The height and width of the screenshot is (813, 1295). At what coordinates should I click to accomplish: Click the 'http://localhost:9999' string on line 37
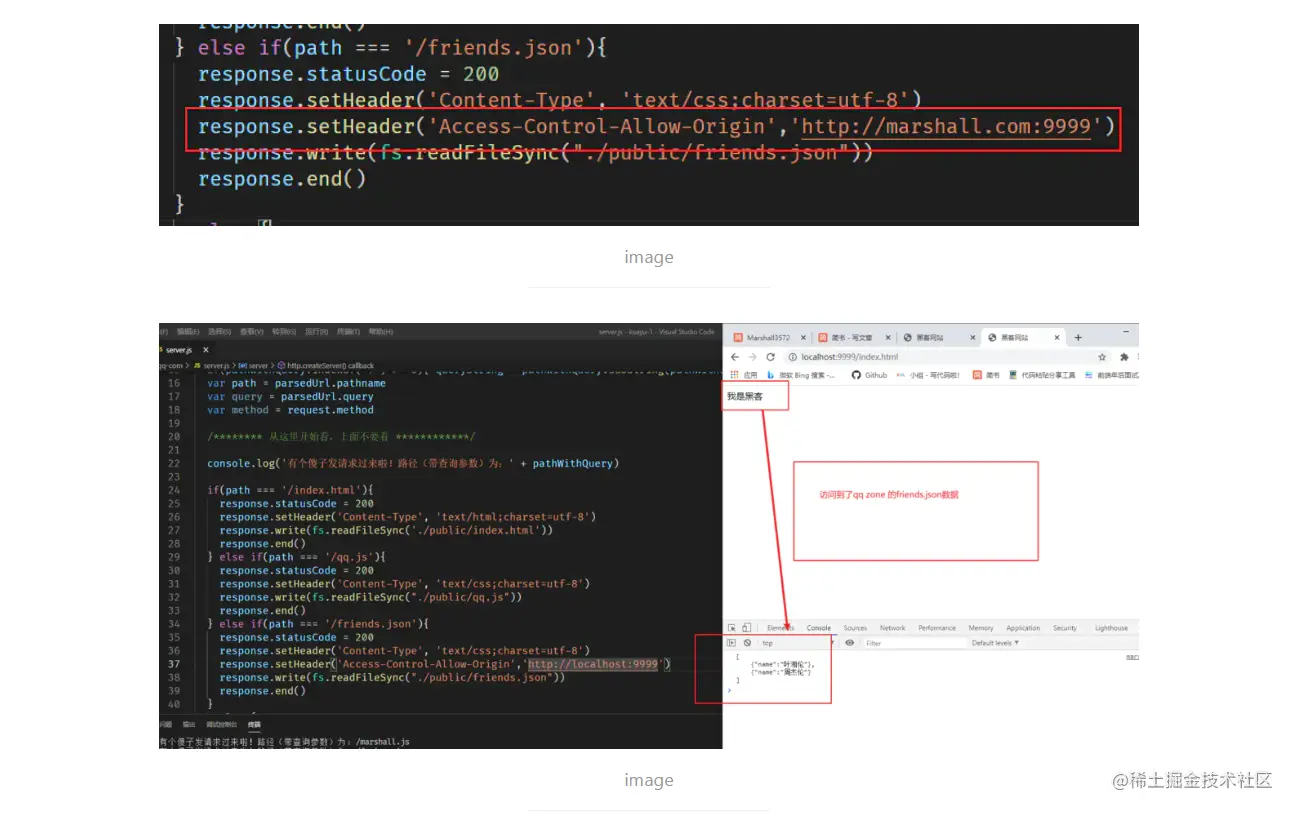(x=593, y=664)
